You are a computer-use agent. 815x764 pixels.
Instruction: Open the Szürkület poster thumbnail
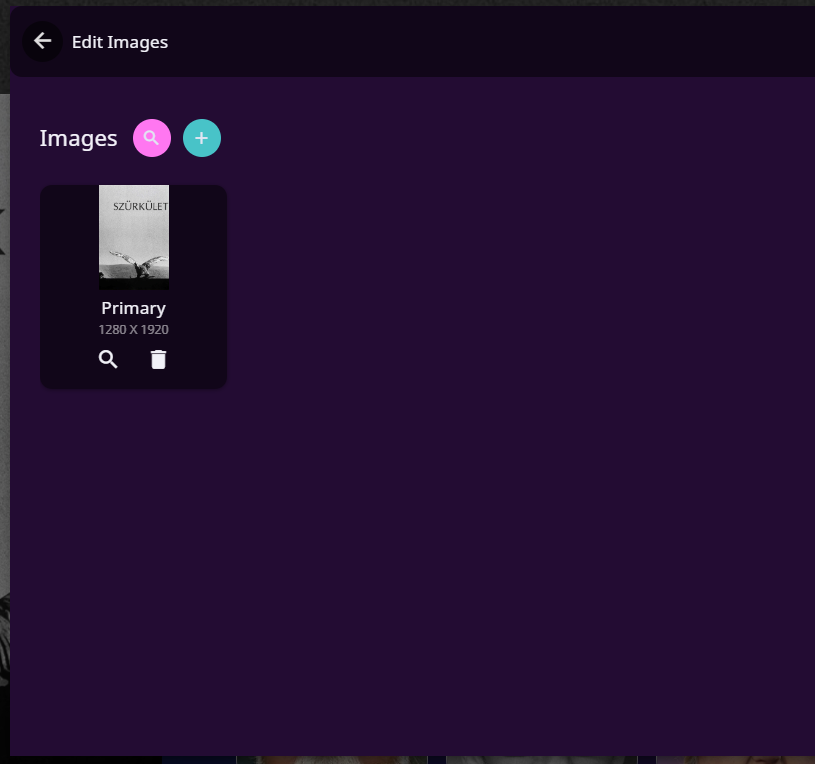coord(134,237)
